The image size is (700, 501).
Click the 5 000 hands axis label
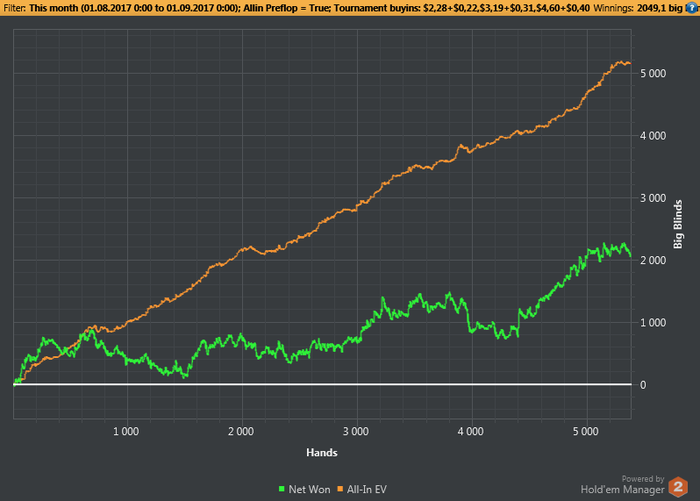point(586,432)
